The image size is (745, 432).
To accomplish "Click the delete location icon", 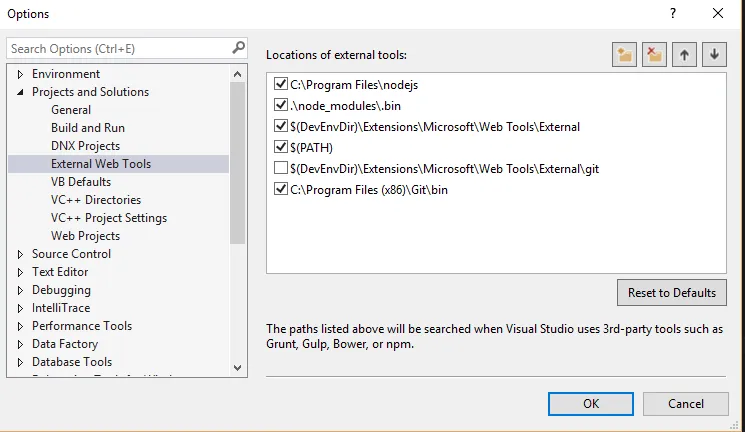I will [x=654, y=55].
